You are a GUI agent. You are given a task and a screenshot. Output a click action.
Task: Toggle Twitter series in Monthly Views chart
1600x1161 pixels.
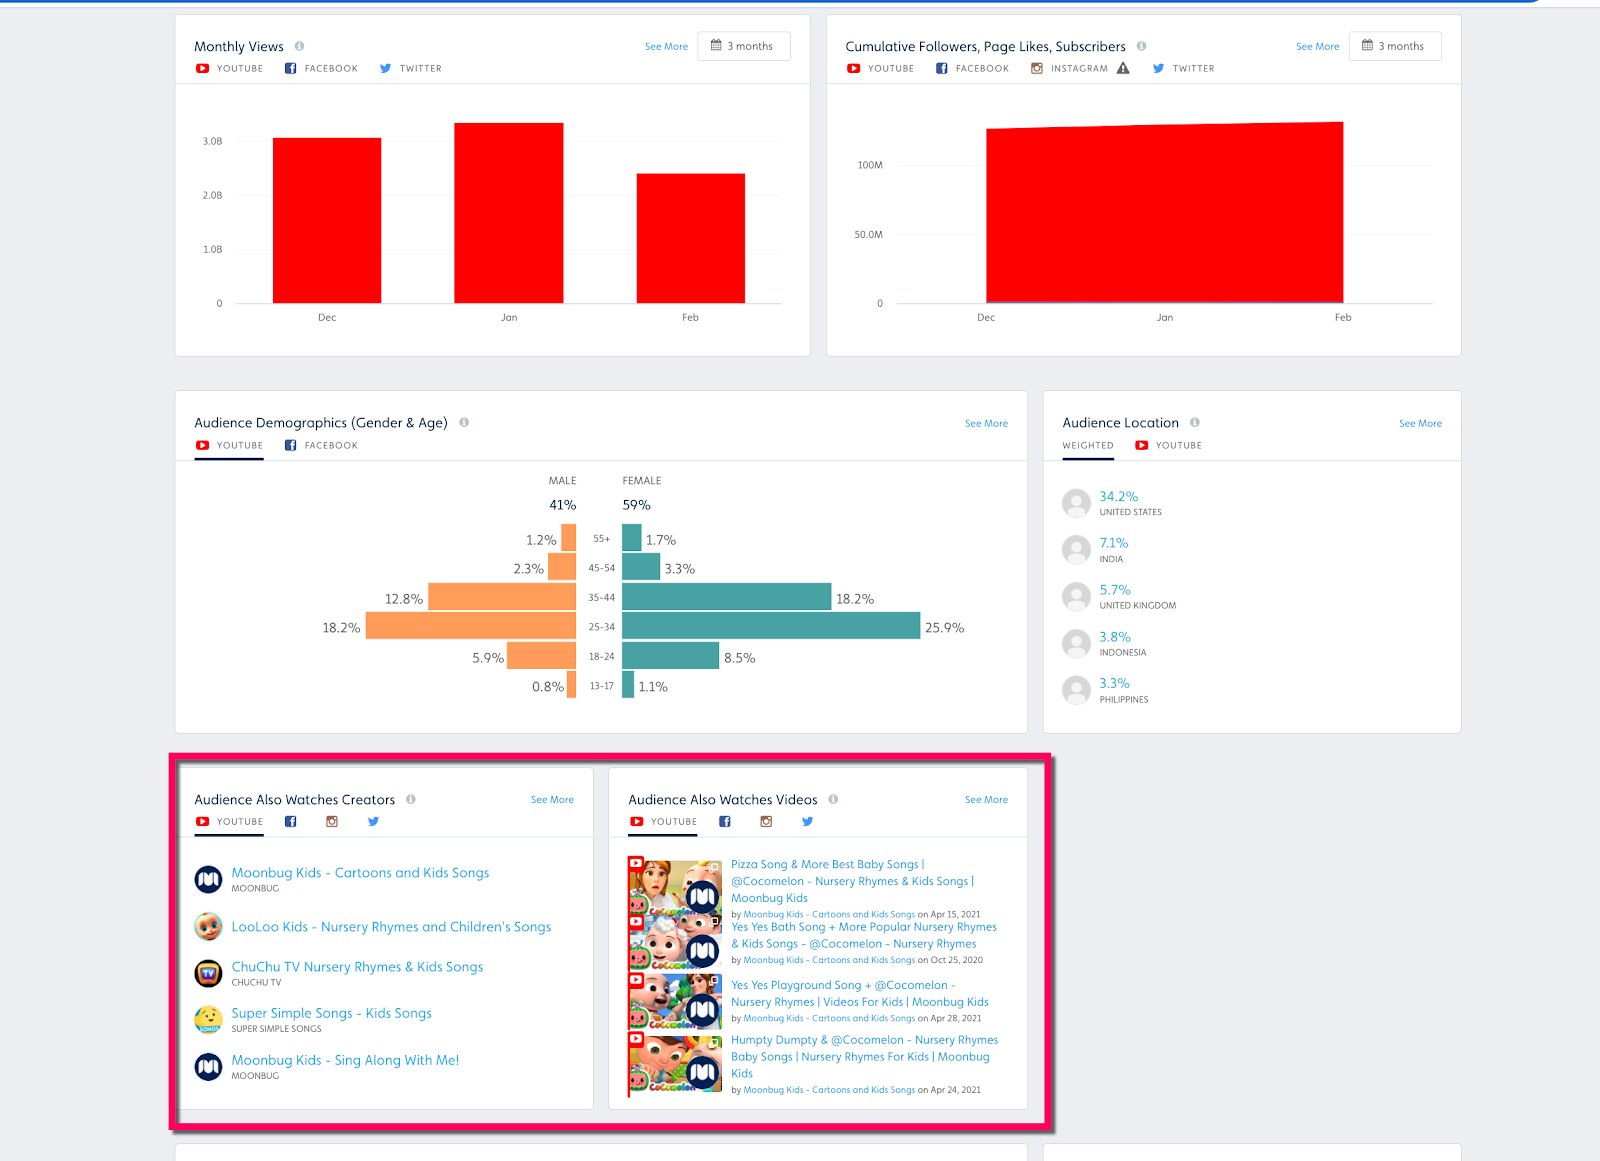(x=410, y=69)
